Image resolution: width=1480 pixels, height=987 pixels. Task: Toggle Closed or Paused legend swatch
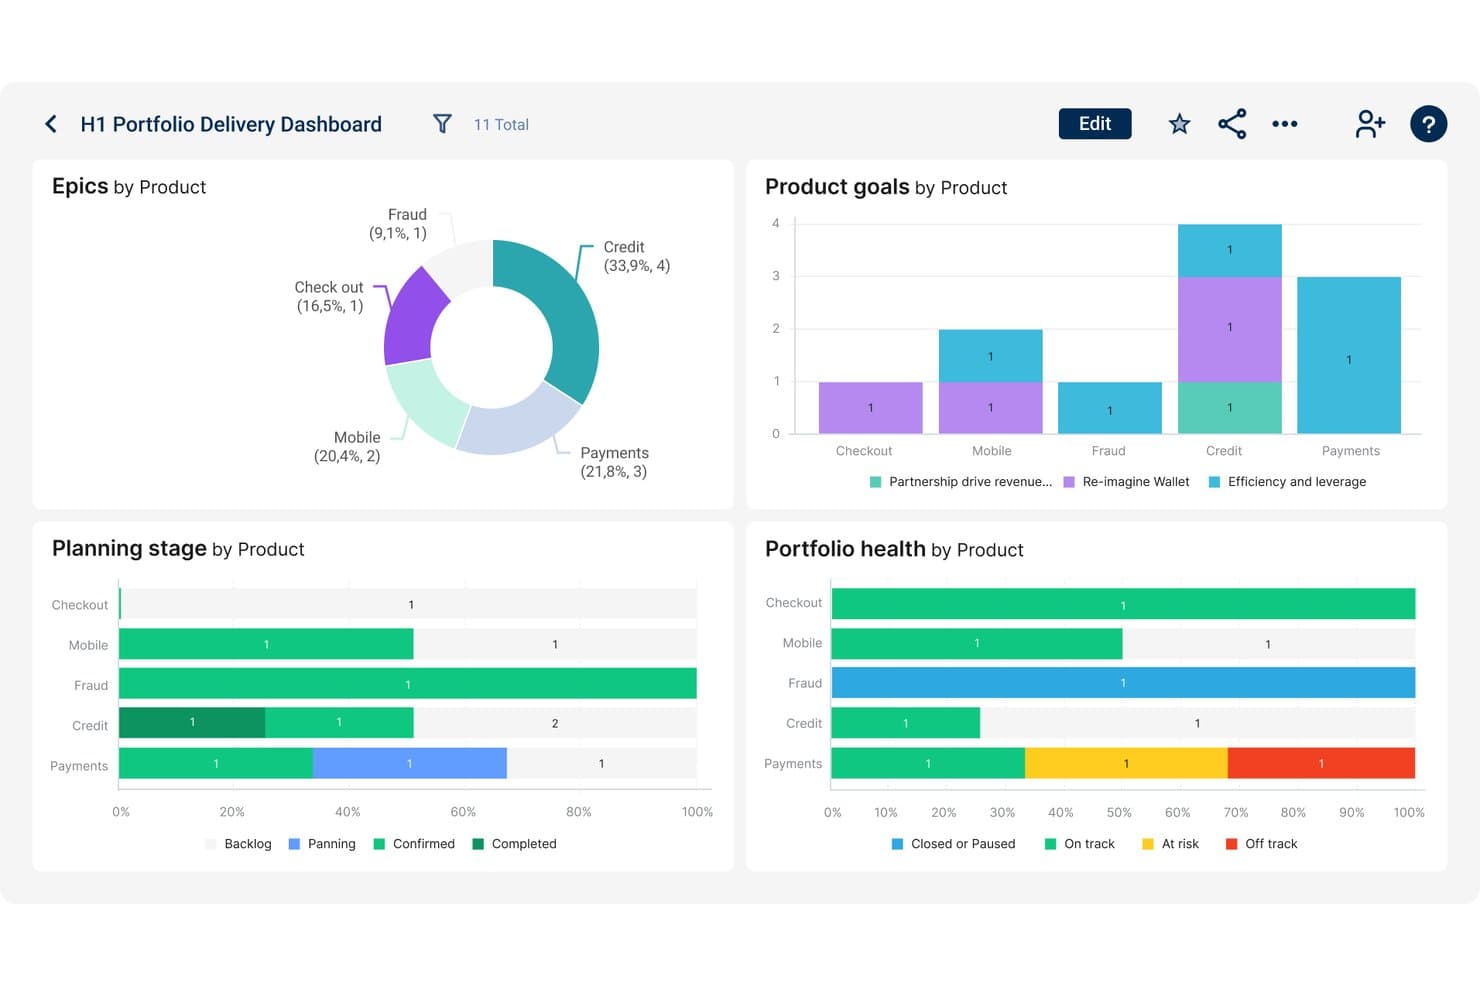(x=897, y=844)
